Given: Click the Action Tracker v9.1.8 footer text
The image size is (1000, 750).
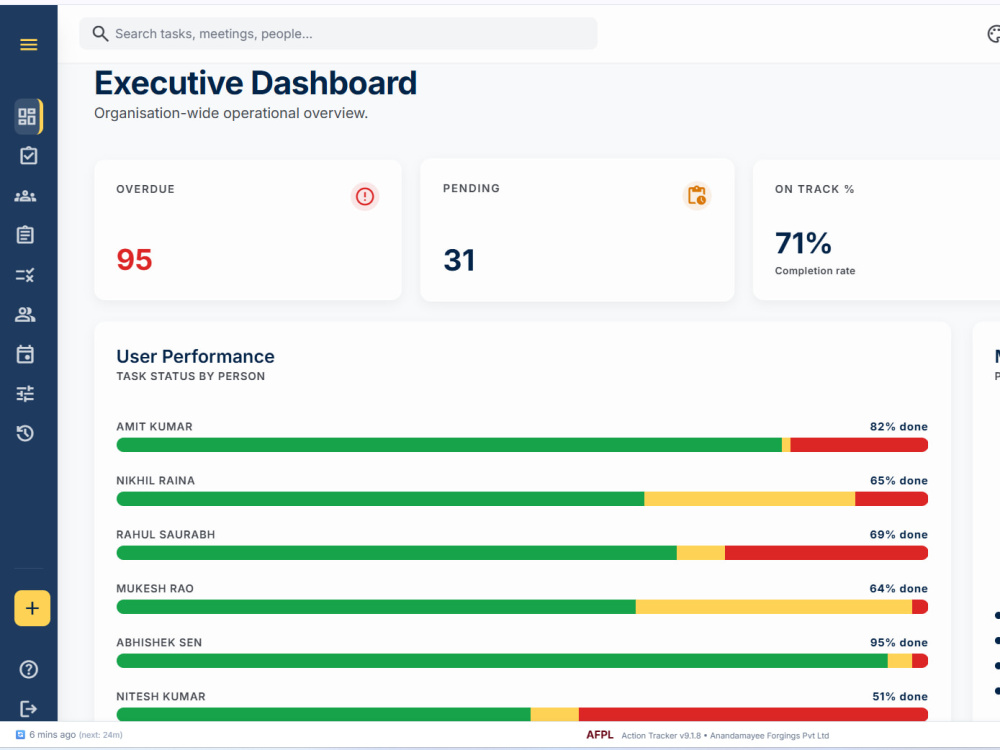Looking at the screenshot, I should pyautogui.click(x=661, y=735).
